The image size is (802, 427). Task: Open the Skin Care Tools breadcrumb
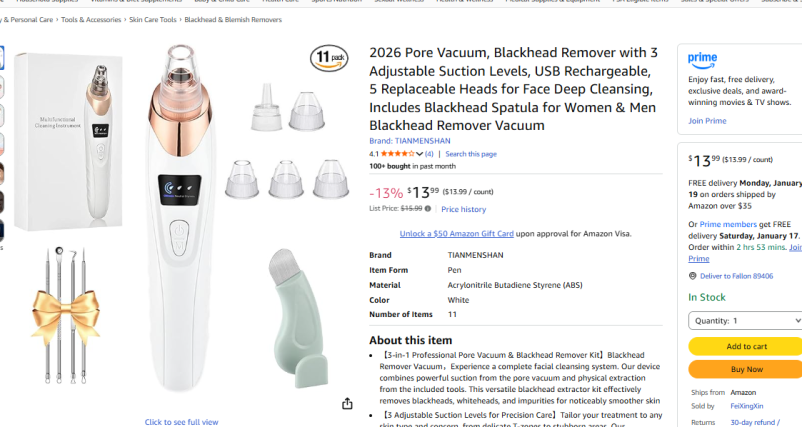click(153, 20)
